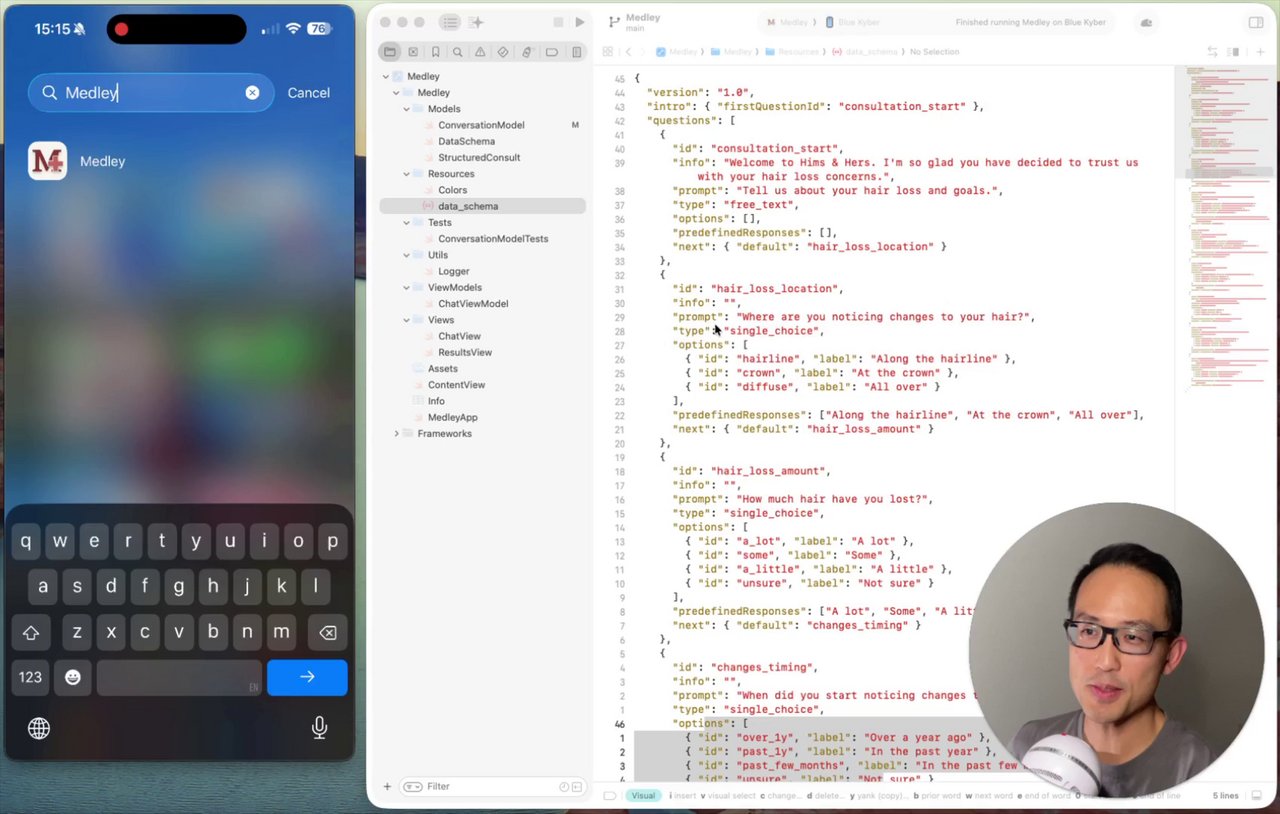The height and width of the screenshot is (814, 1280).
Task: Collapse the ViewModels group
Action: [407, 288]
